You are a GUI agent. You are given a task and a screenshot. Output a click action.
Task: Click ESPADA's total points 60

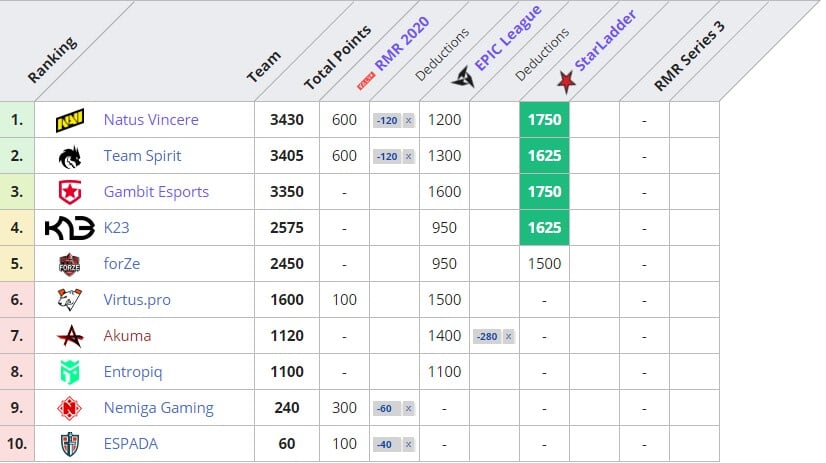pyautogui.click(x=287, y=444)
